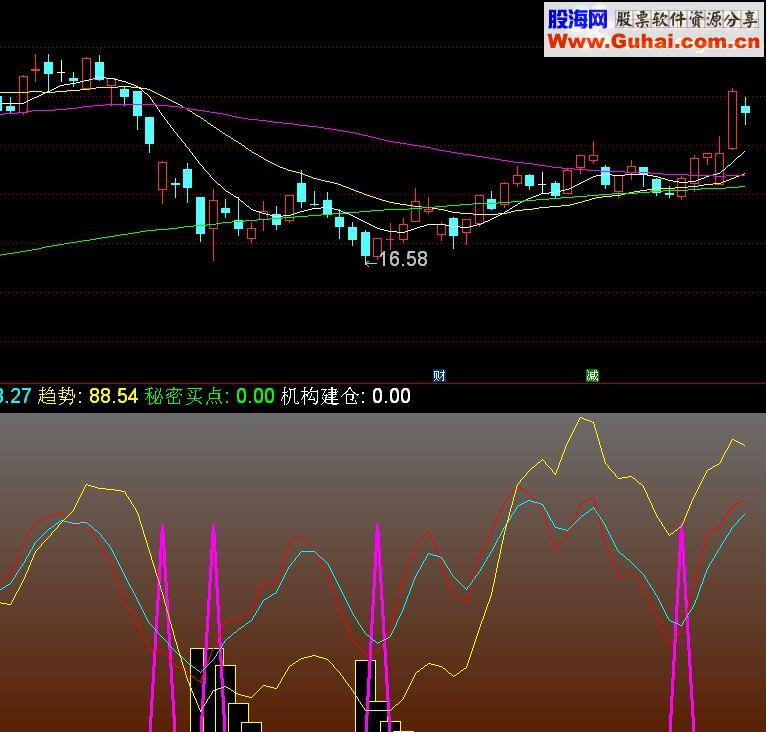Click the 机构建仓: 0.00 indicator value
766x732 pixels.
coord(346,396)
